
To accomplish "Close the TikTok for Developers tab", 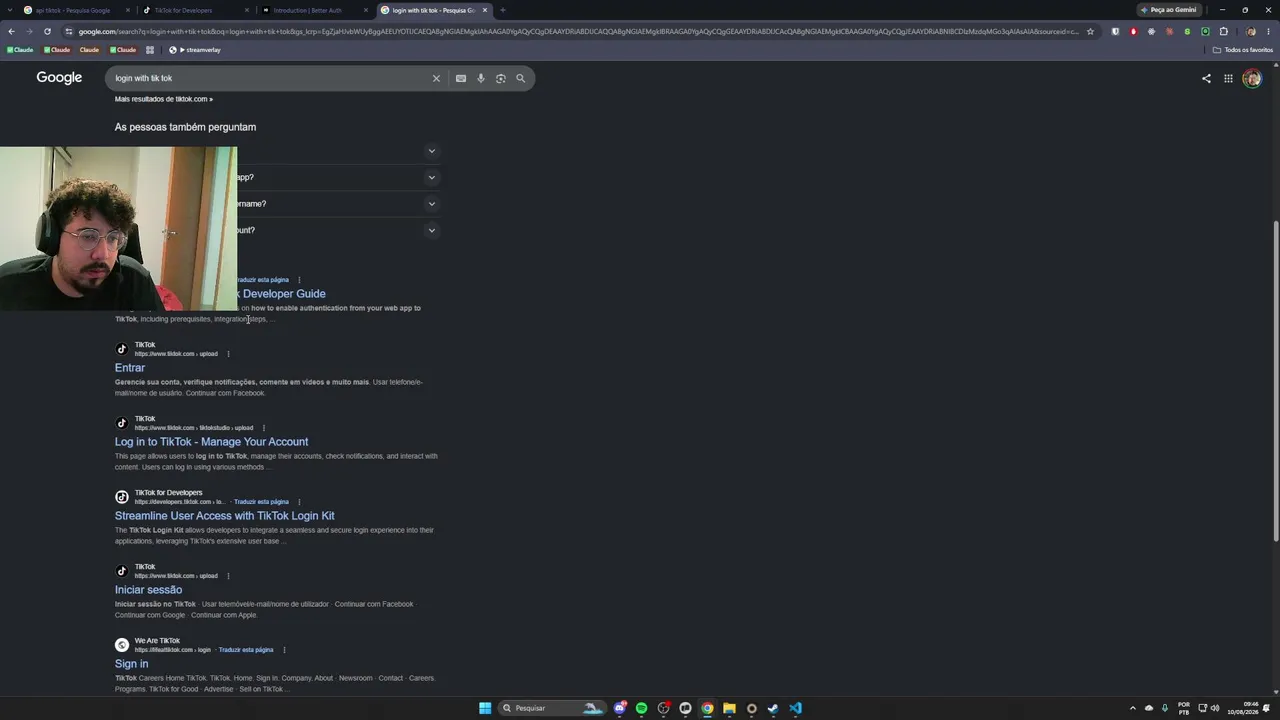I will [246, 10].
